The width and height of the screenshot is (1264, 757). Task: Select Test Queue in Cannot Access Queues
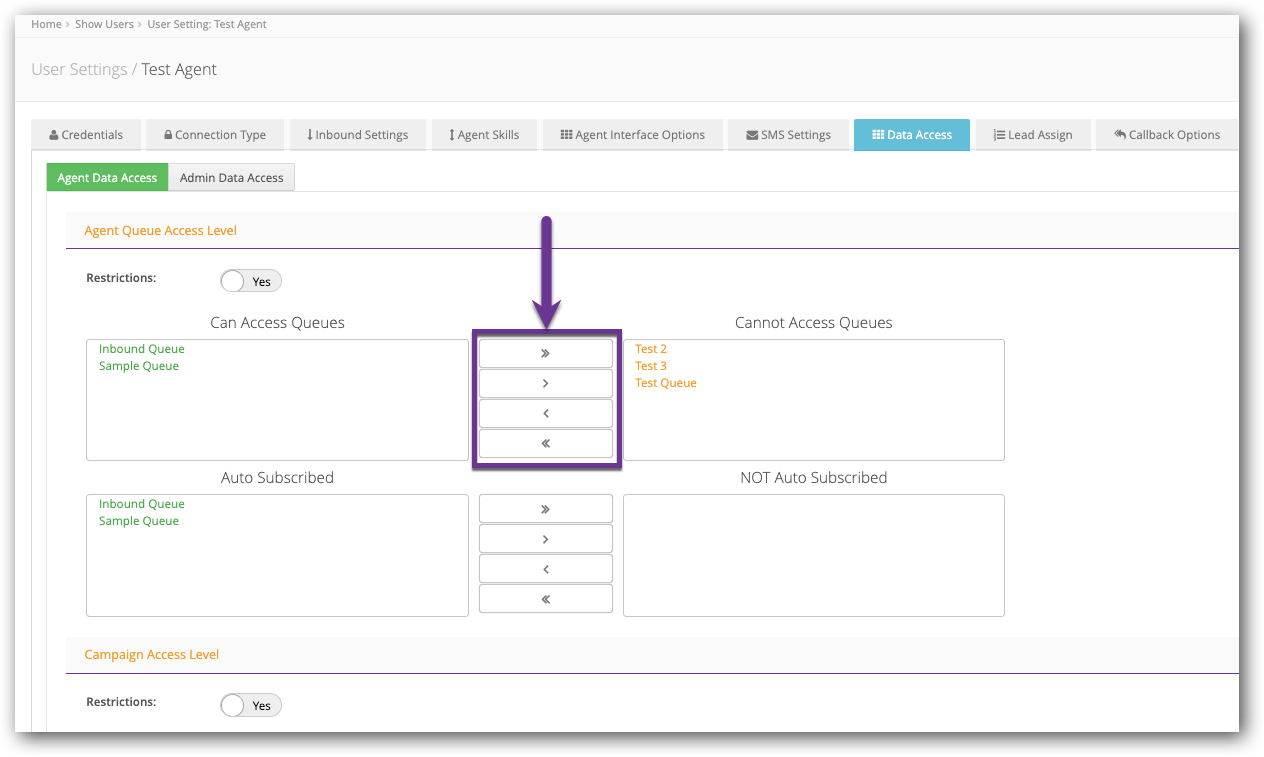[x=666, y=383]
